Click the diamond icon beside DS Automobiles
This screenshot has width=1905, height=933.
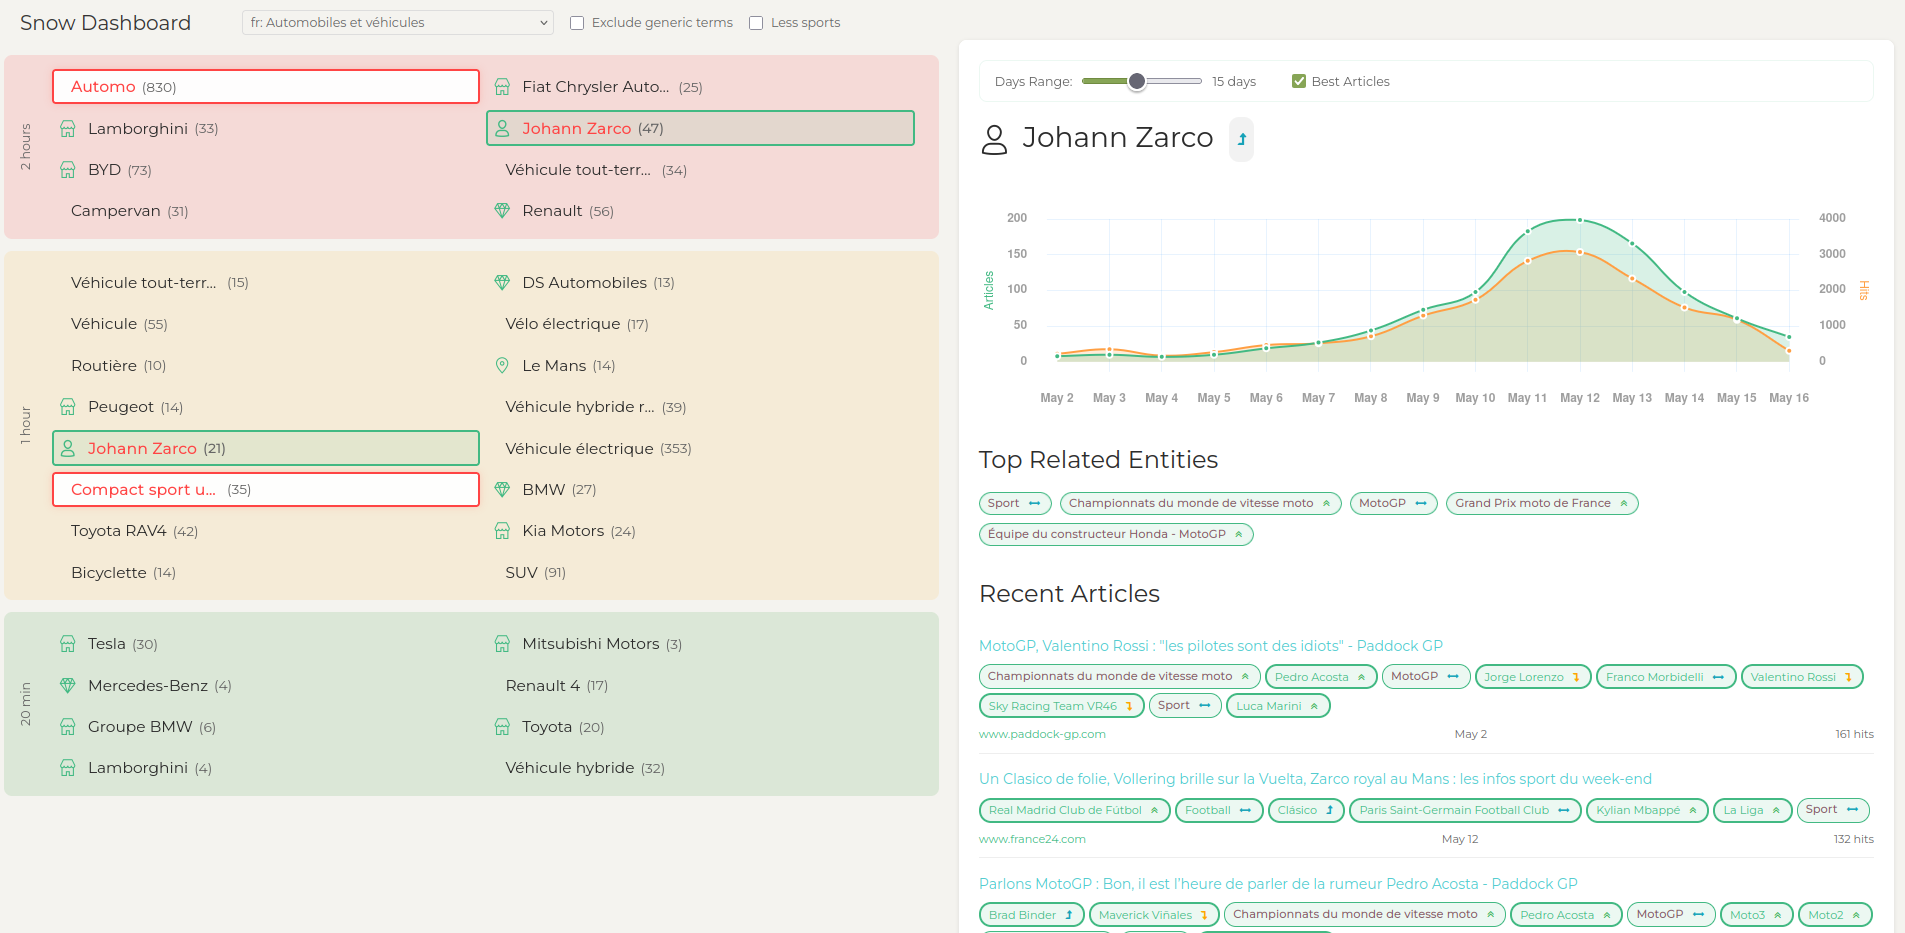pyautogui.click(x=503, y=283)
